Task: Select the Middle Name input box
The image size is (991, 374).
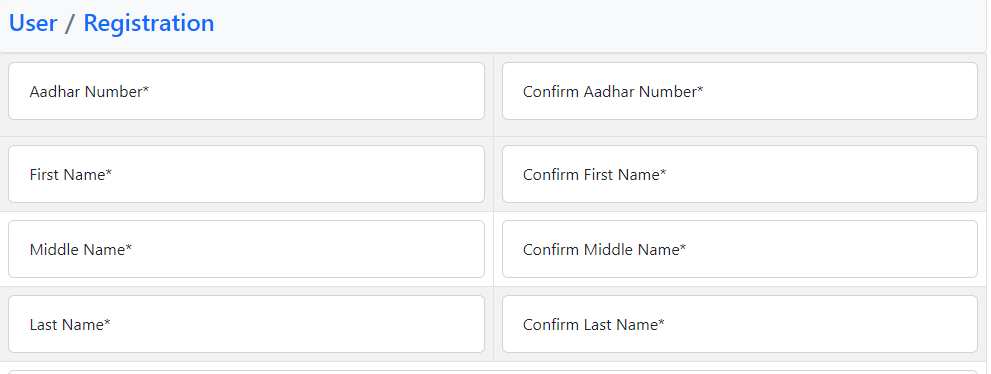Action: [246, 249]
